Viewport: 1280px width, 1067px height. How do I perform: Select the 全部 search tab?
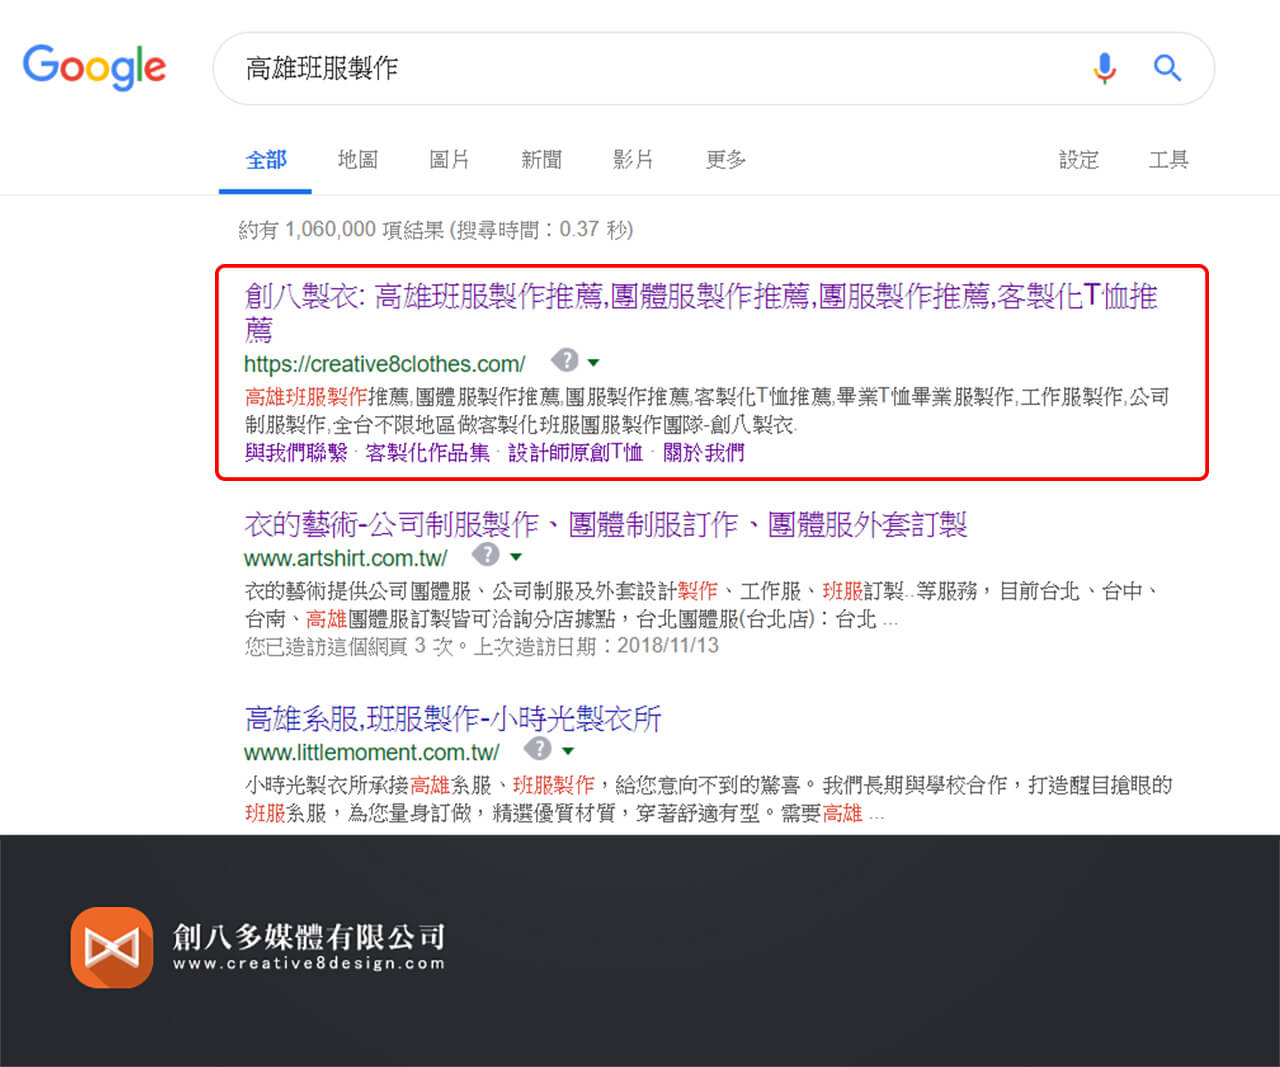pyautogui.click(x=266, y=159)
